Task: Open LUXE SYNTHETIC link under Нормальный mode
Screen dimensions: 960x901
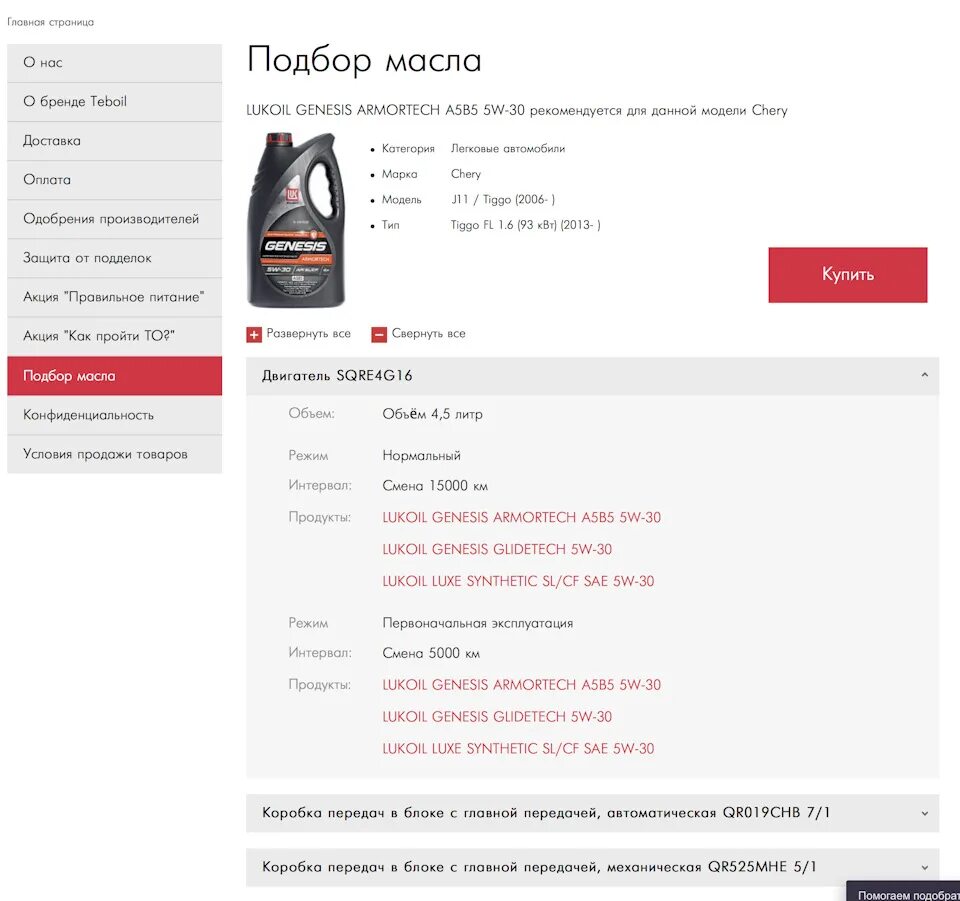Action: click(518, 581)
